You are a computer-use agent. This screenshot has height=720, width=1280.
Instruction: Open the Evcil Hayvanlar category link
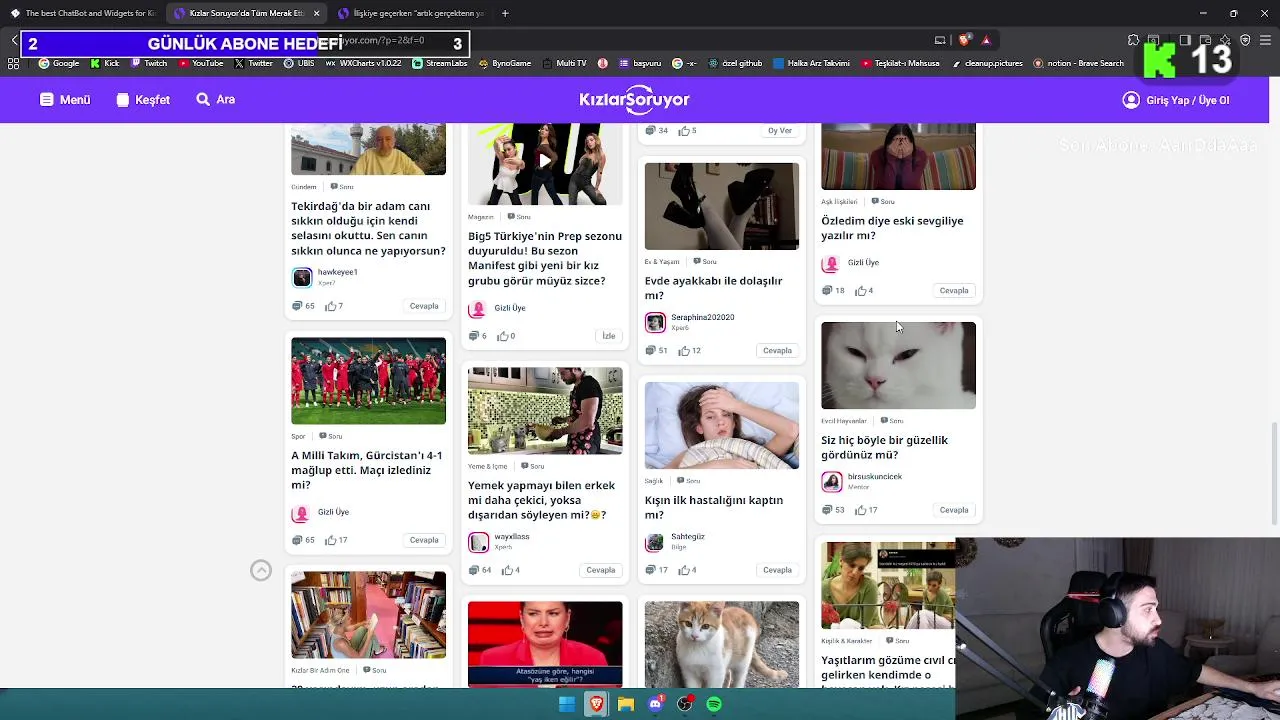[x=844, y=421]
